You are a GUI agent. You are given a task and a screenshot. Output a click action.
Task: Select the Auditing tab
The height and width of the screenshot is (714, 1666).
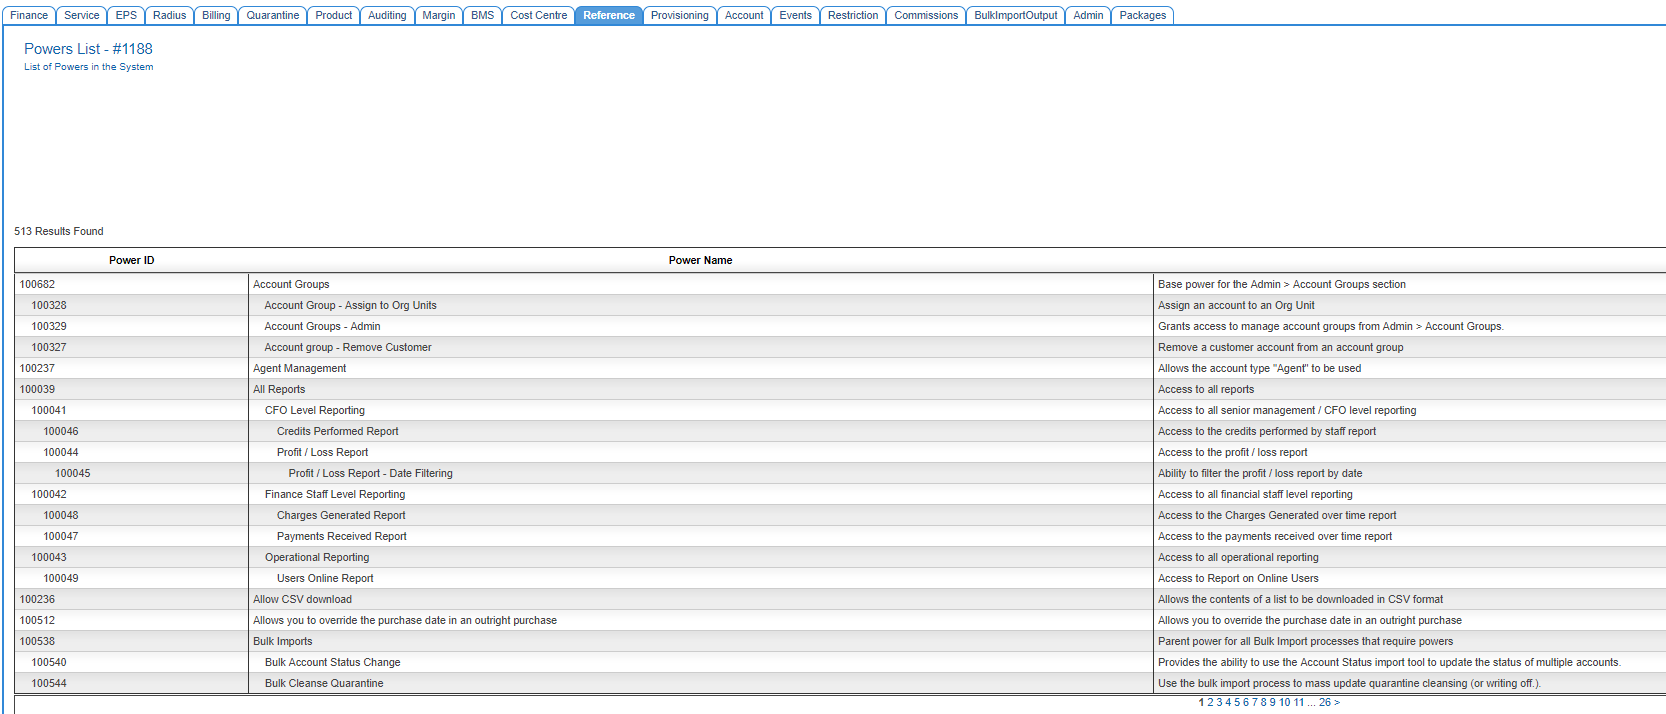387,15
